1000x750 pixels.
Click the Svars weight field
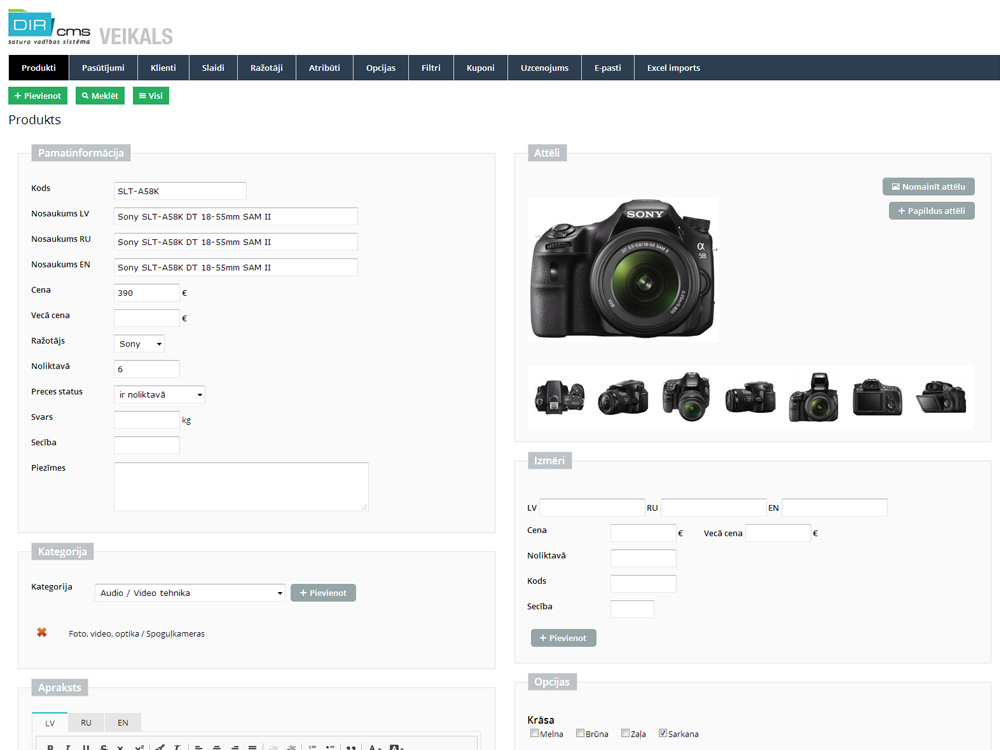point(147,420)
